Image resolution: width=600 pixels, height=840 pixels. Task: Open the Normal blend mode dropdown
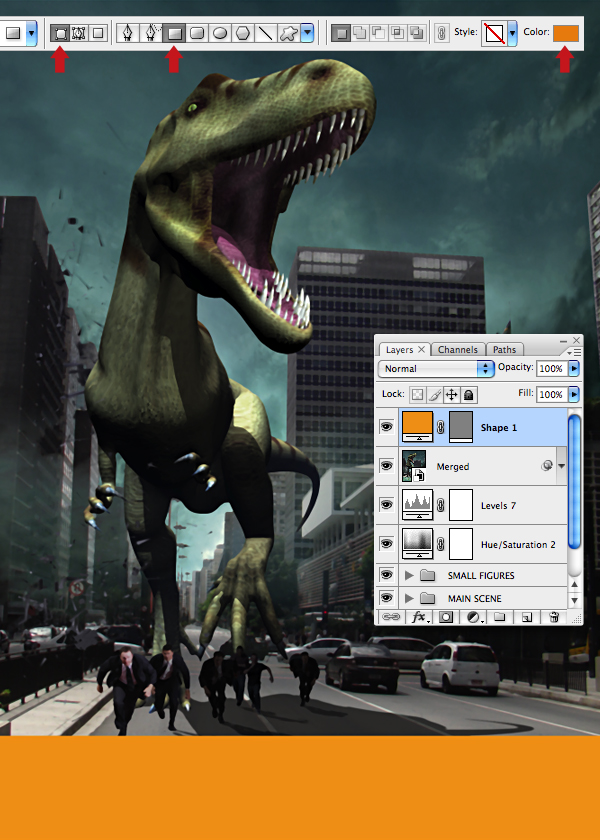[x=436, y=369]
